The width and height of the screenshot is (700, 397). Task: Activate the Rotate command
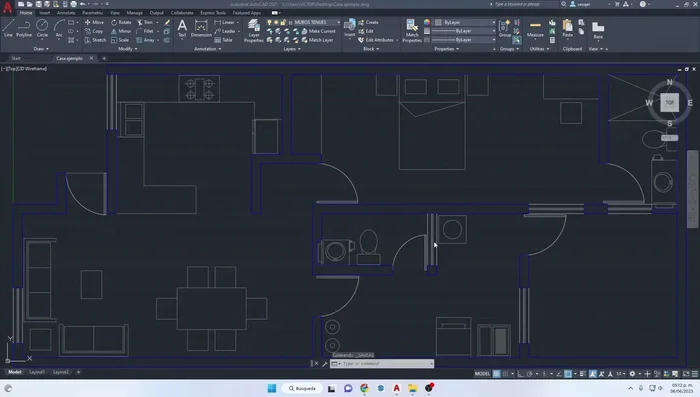(121, 22)
